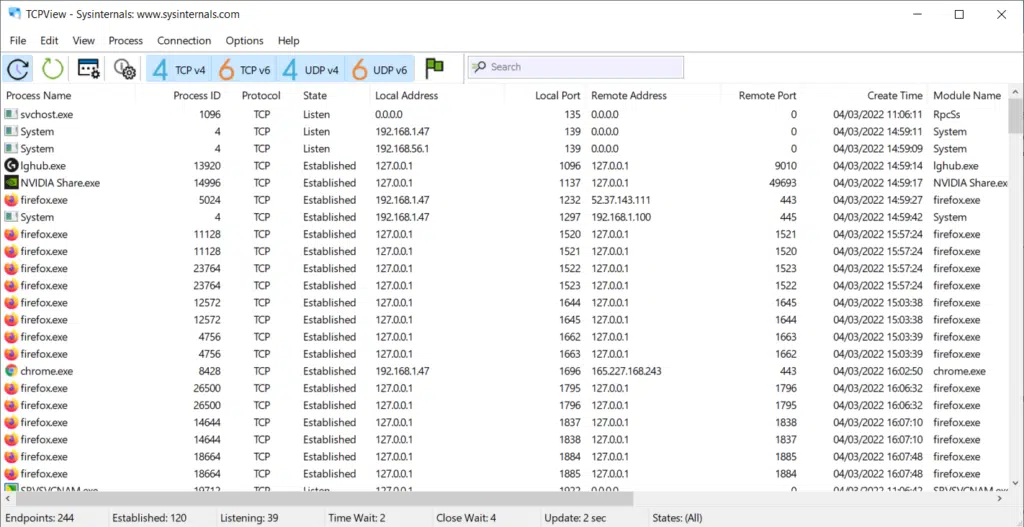Click the chrome.exe process icon

(10, 371)
